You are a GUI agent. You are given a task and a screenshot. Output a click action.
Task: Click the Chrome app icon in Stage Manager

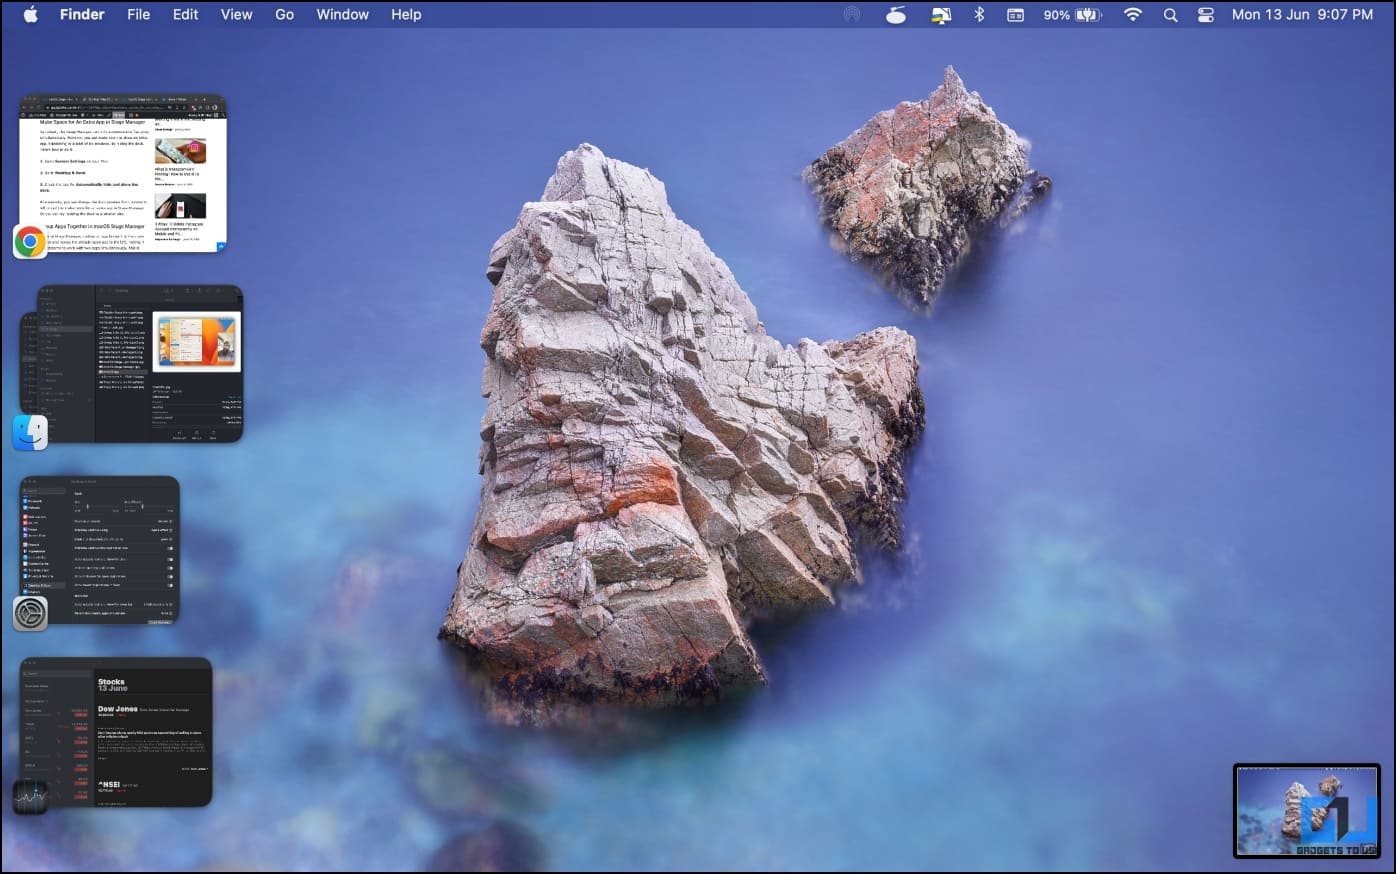(30, 241)
